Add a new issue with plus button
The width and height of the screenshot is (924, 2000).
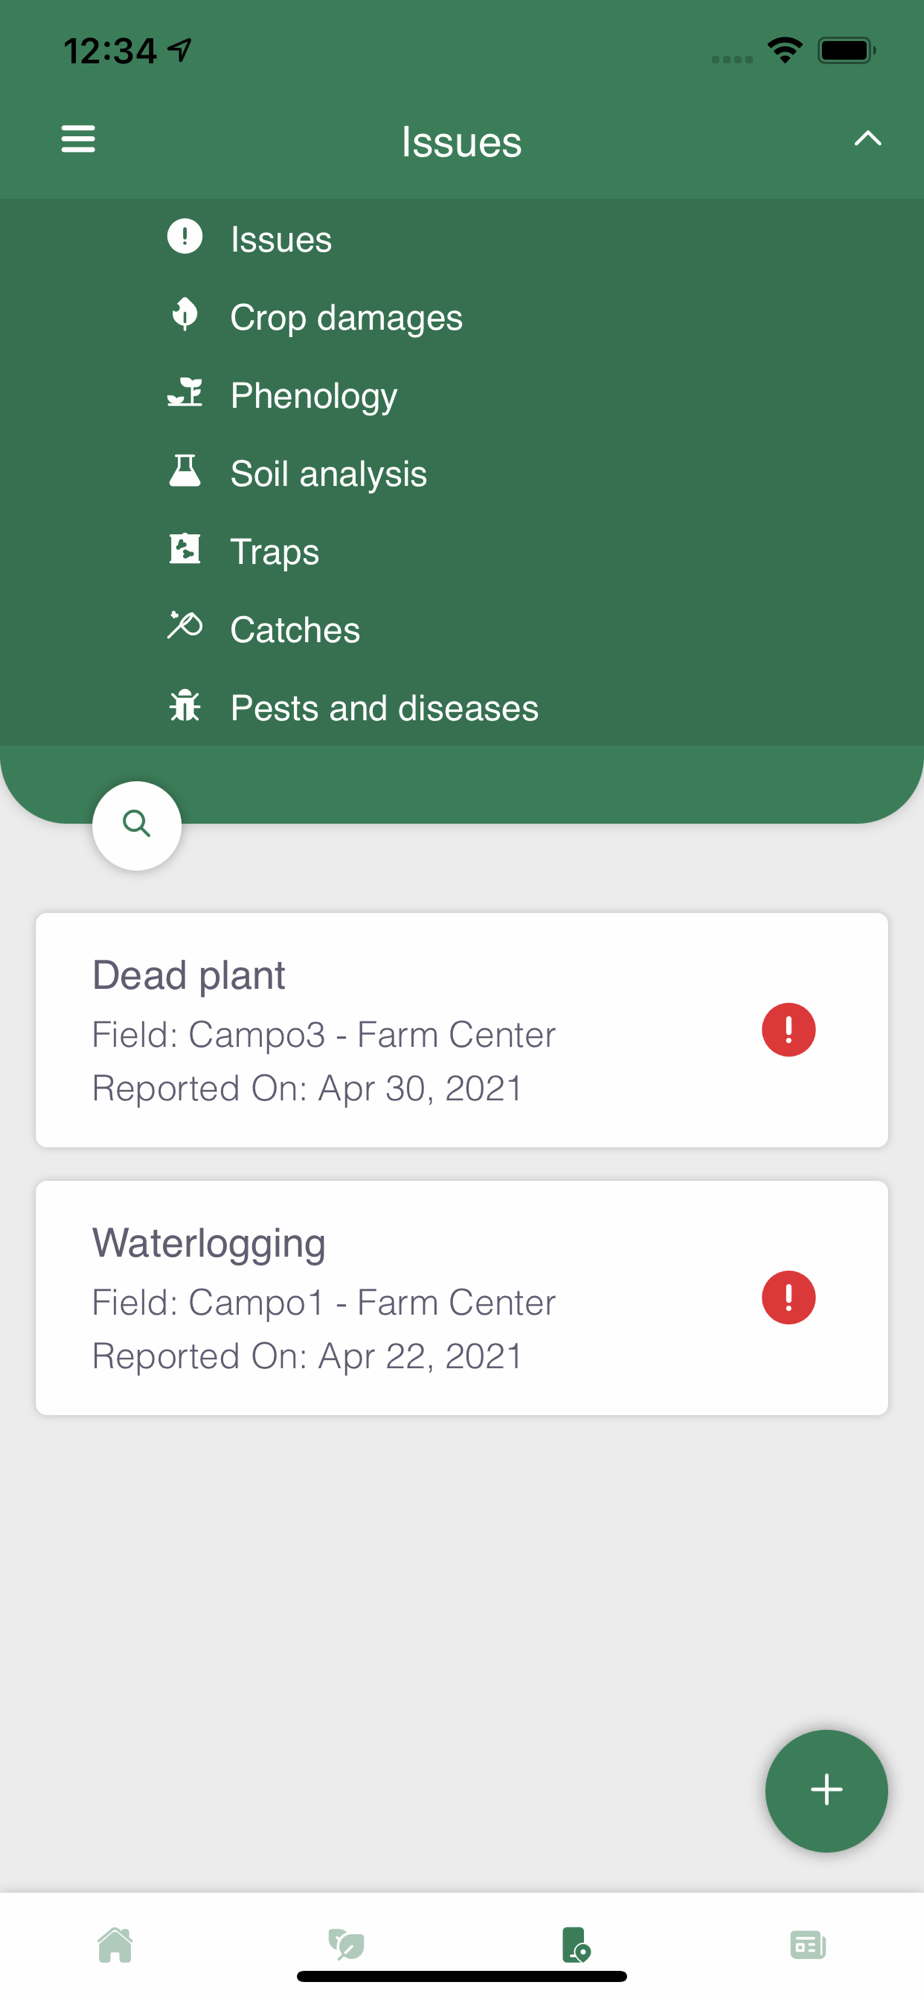(826, 1790)
